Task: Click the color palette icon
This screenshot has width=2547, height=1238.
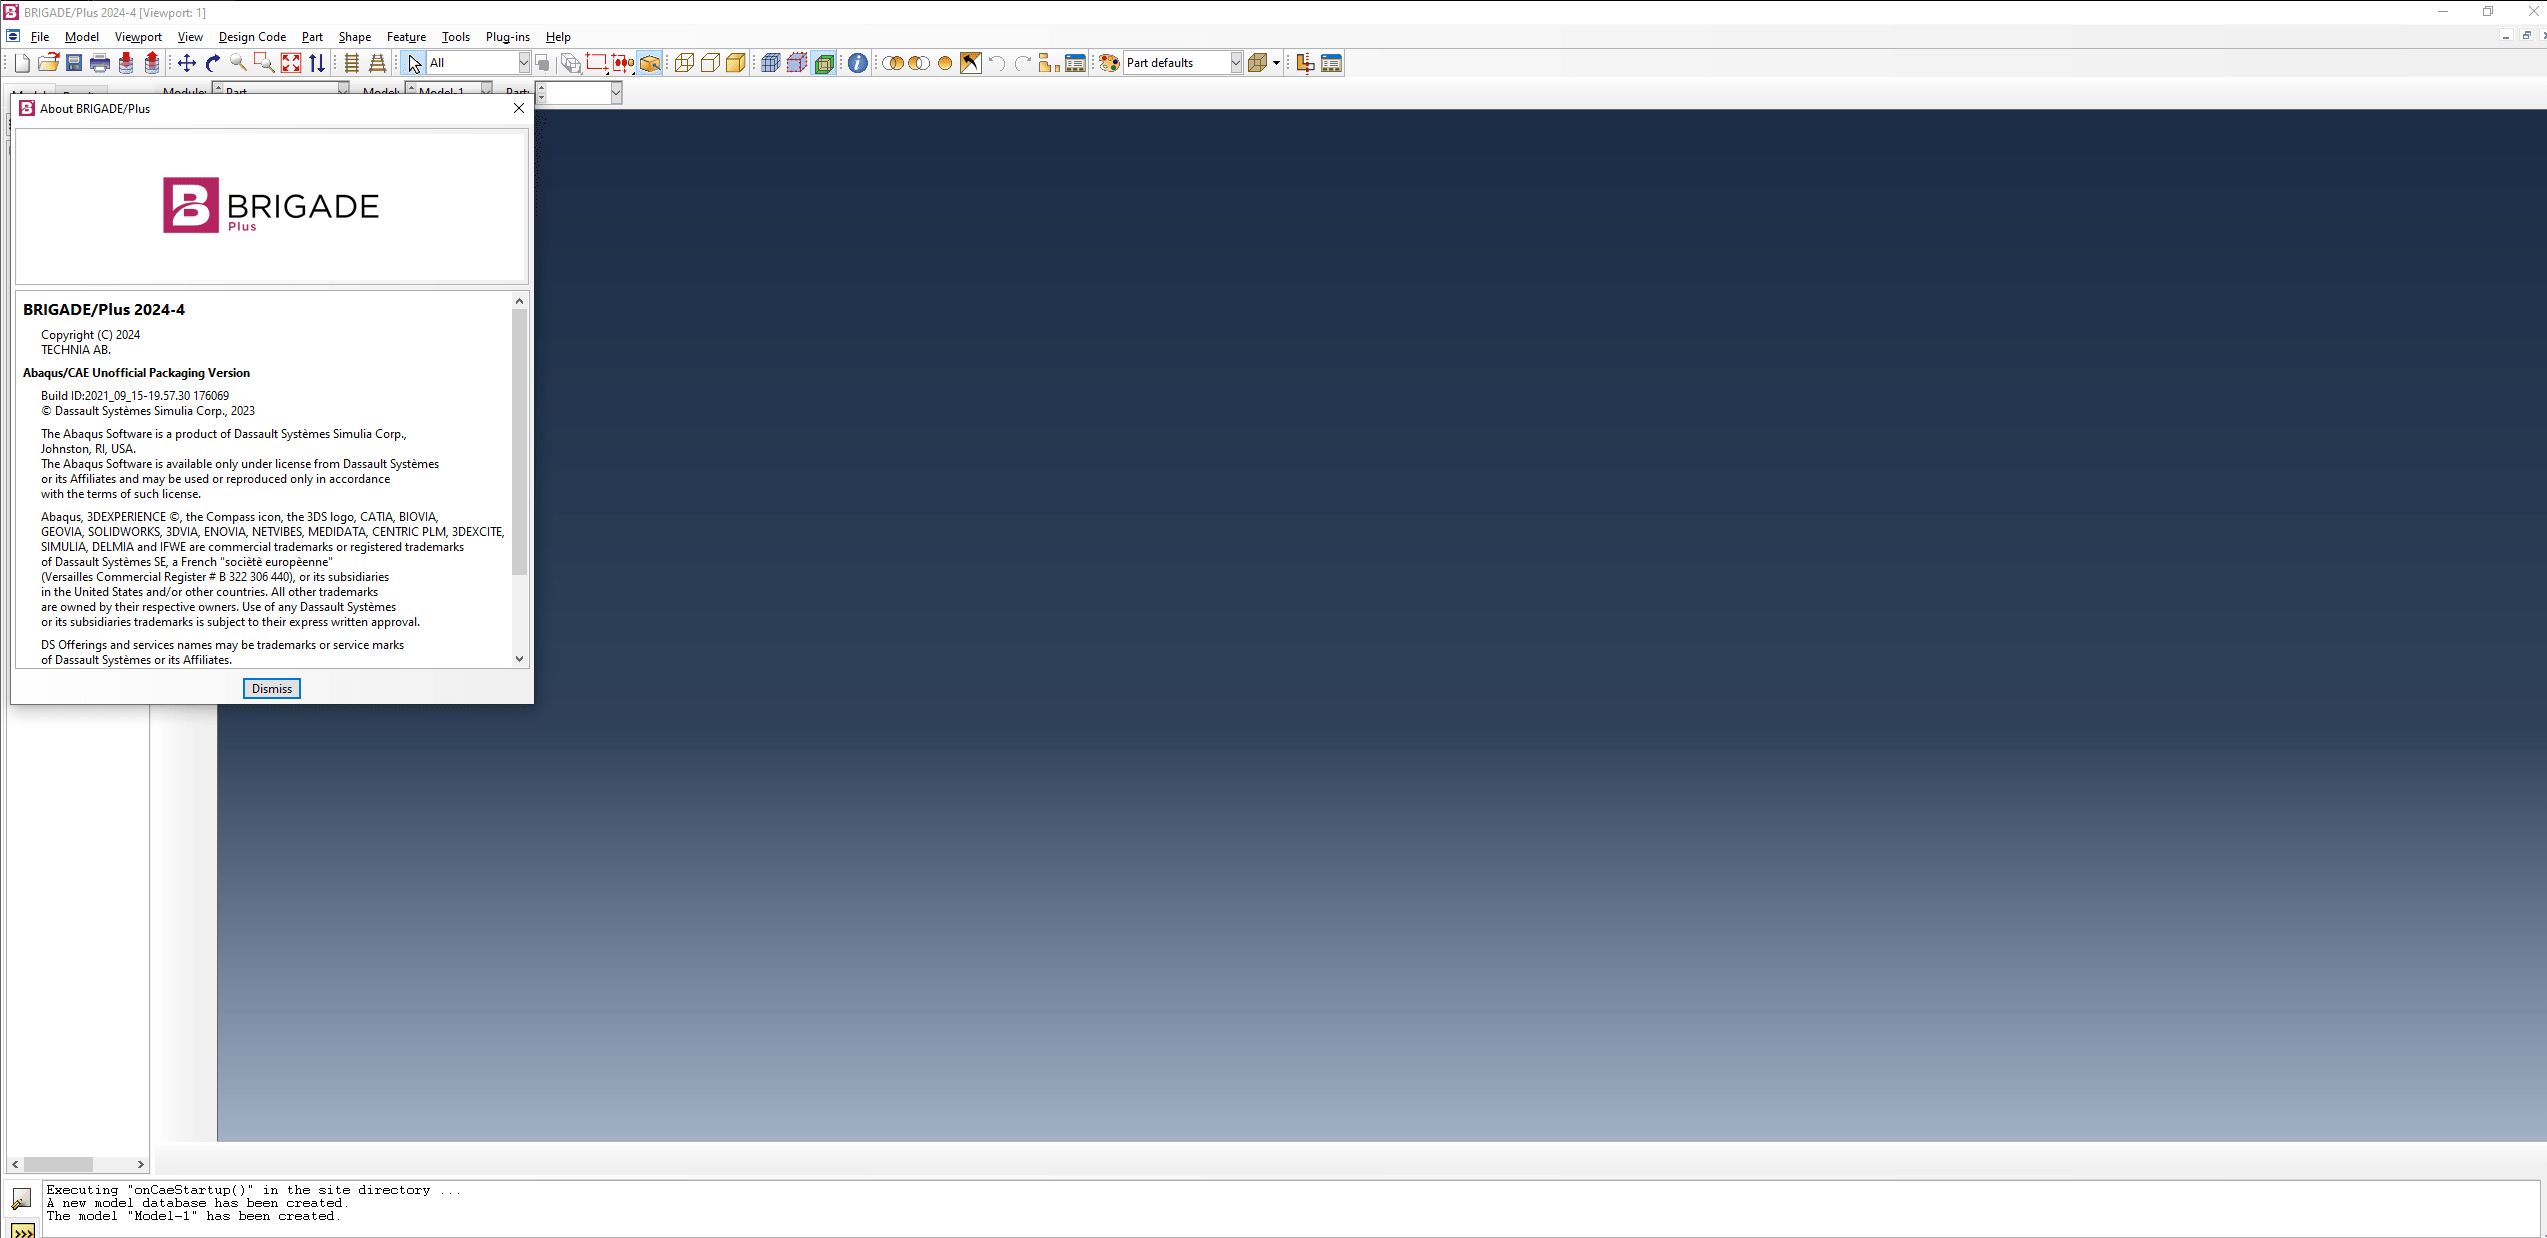Action: (x=1109, y=63)
